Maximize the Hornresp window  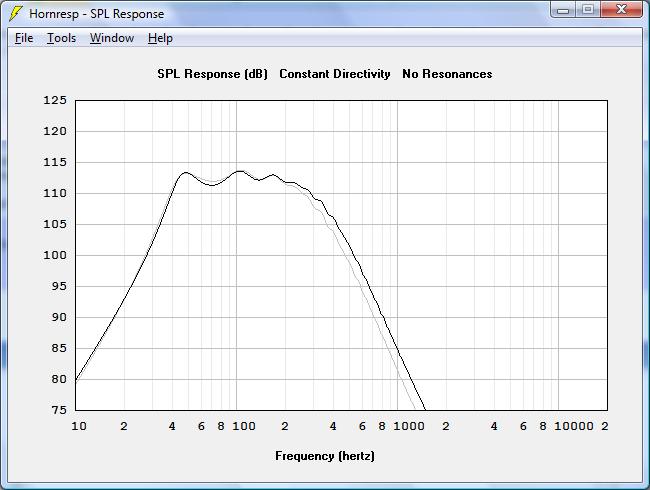588,10
